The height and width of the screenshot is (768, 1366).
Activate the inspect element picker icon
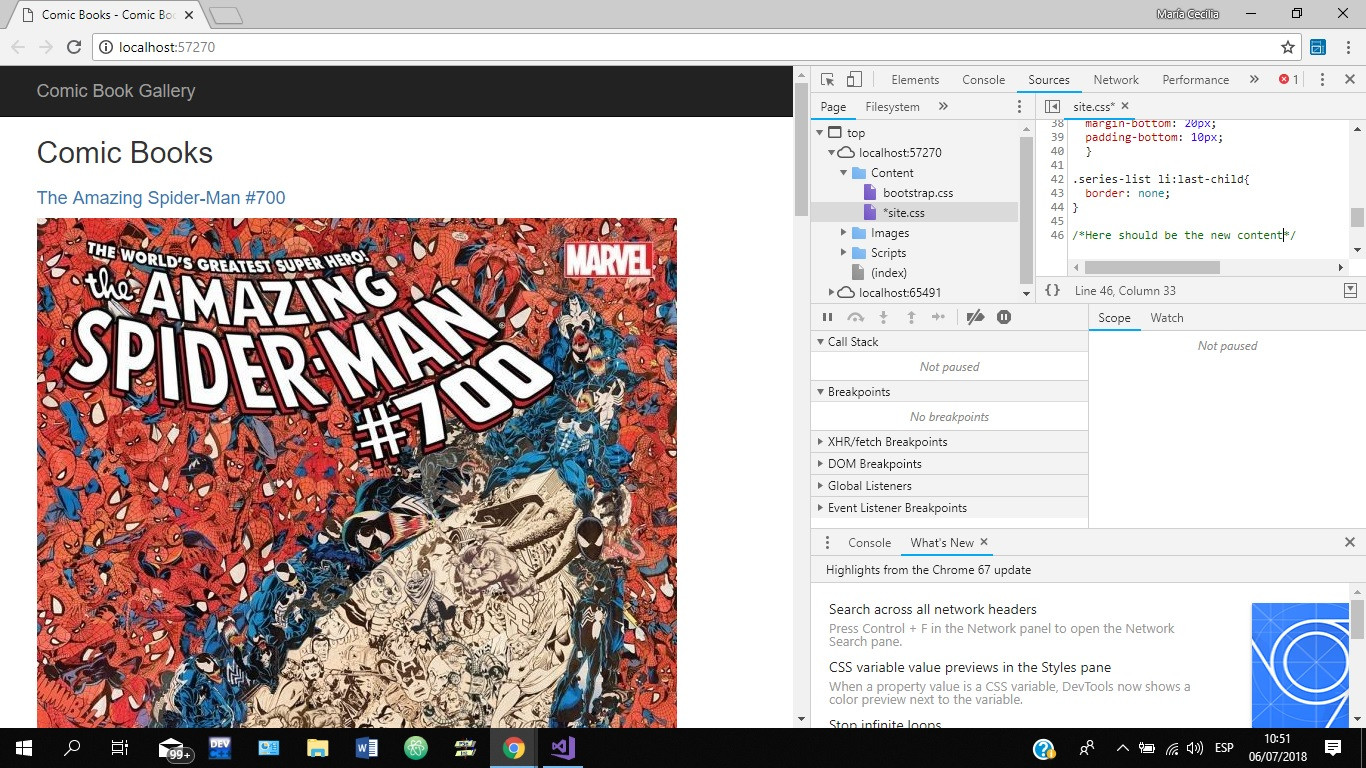827,80
